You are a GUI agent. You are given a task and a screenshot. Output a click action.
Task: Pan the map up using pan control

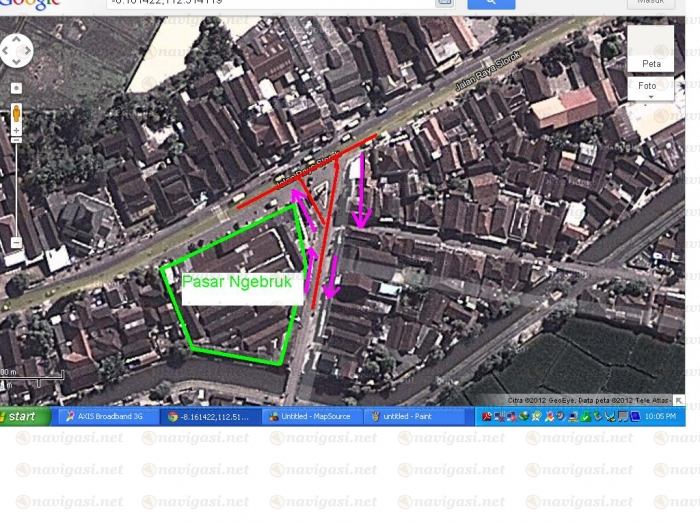point(17,39)
